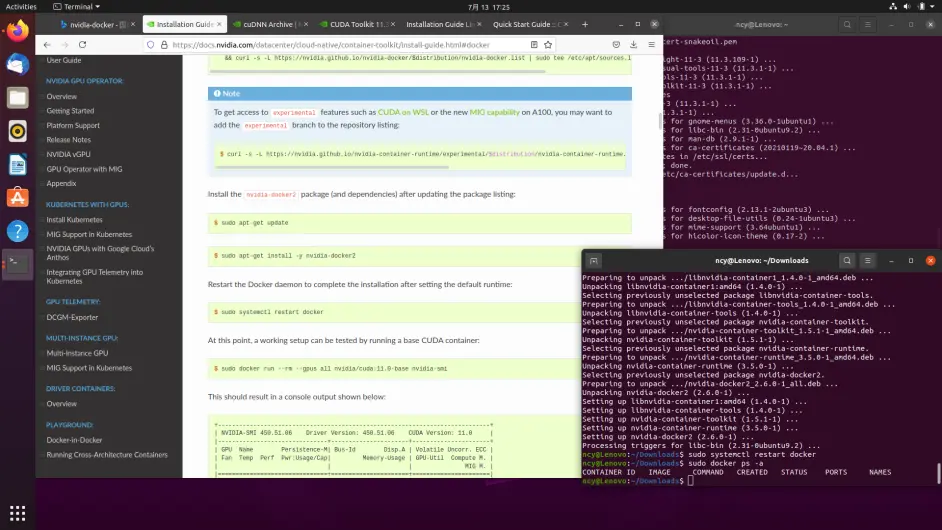This screenshot has width=942, height=530.
Task: Open Getting Started in sidebar
Action: [70, 111]
